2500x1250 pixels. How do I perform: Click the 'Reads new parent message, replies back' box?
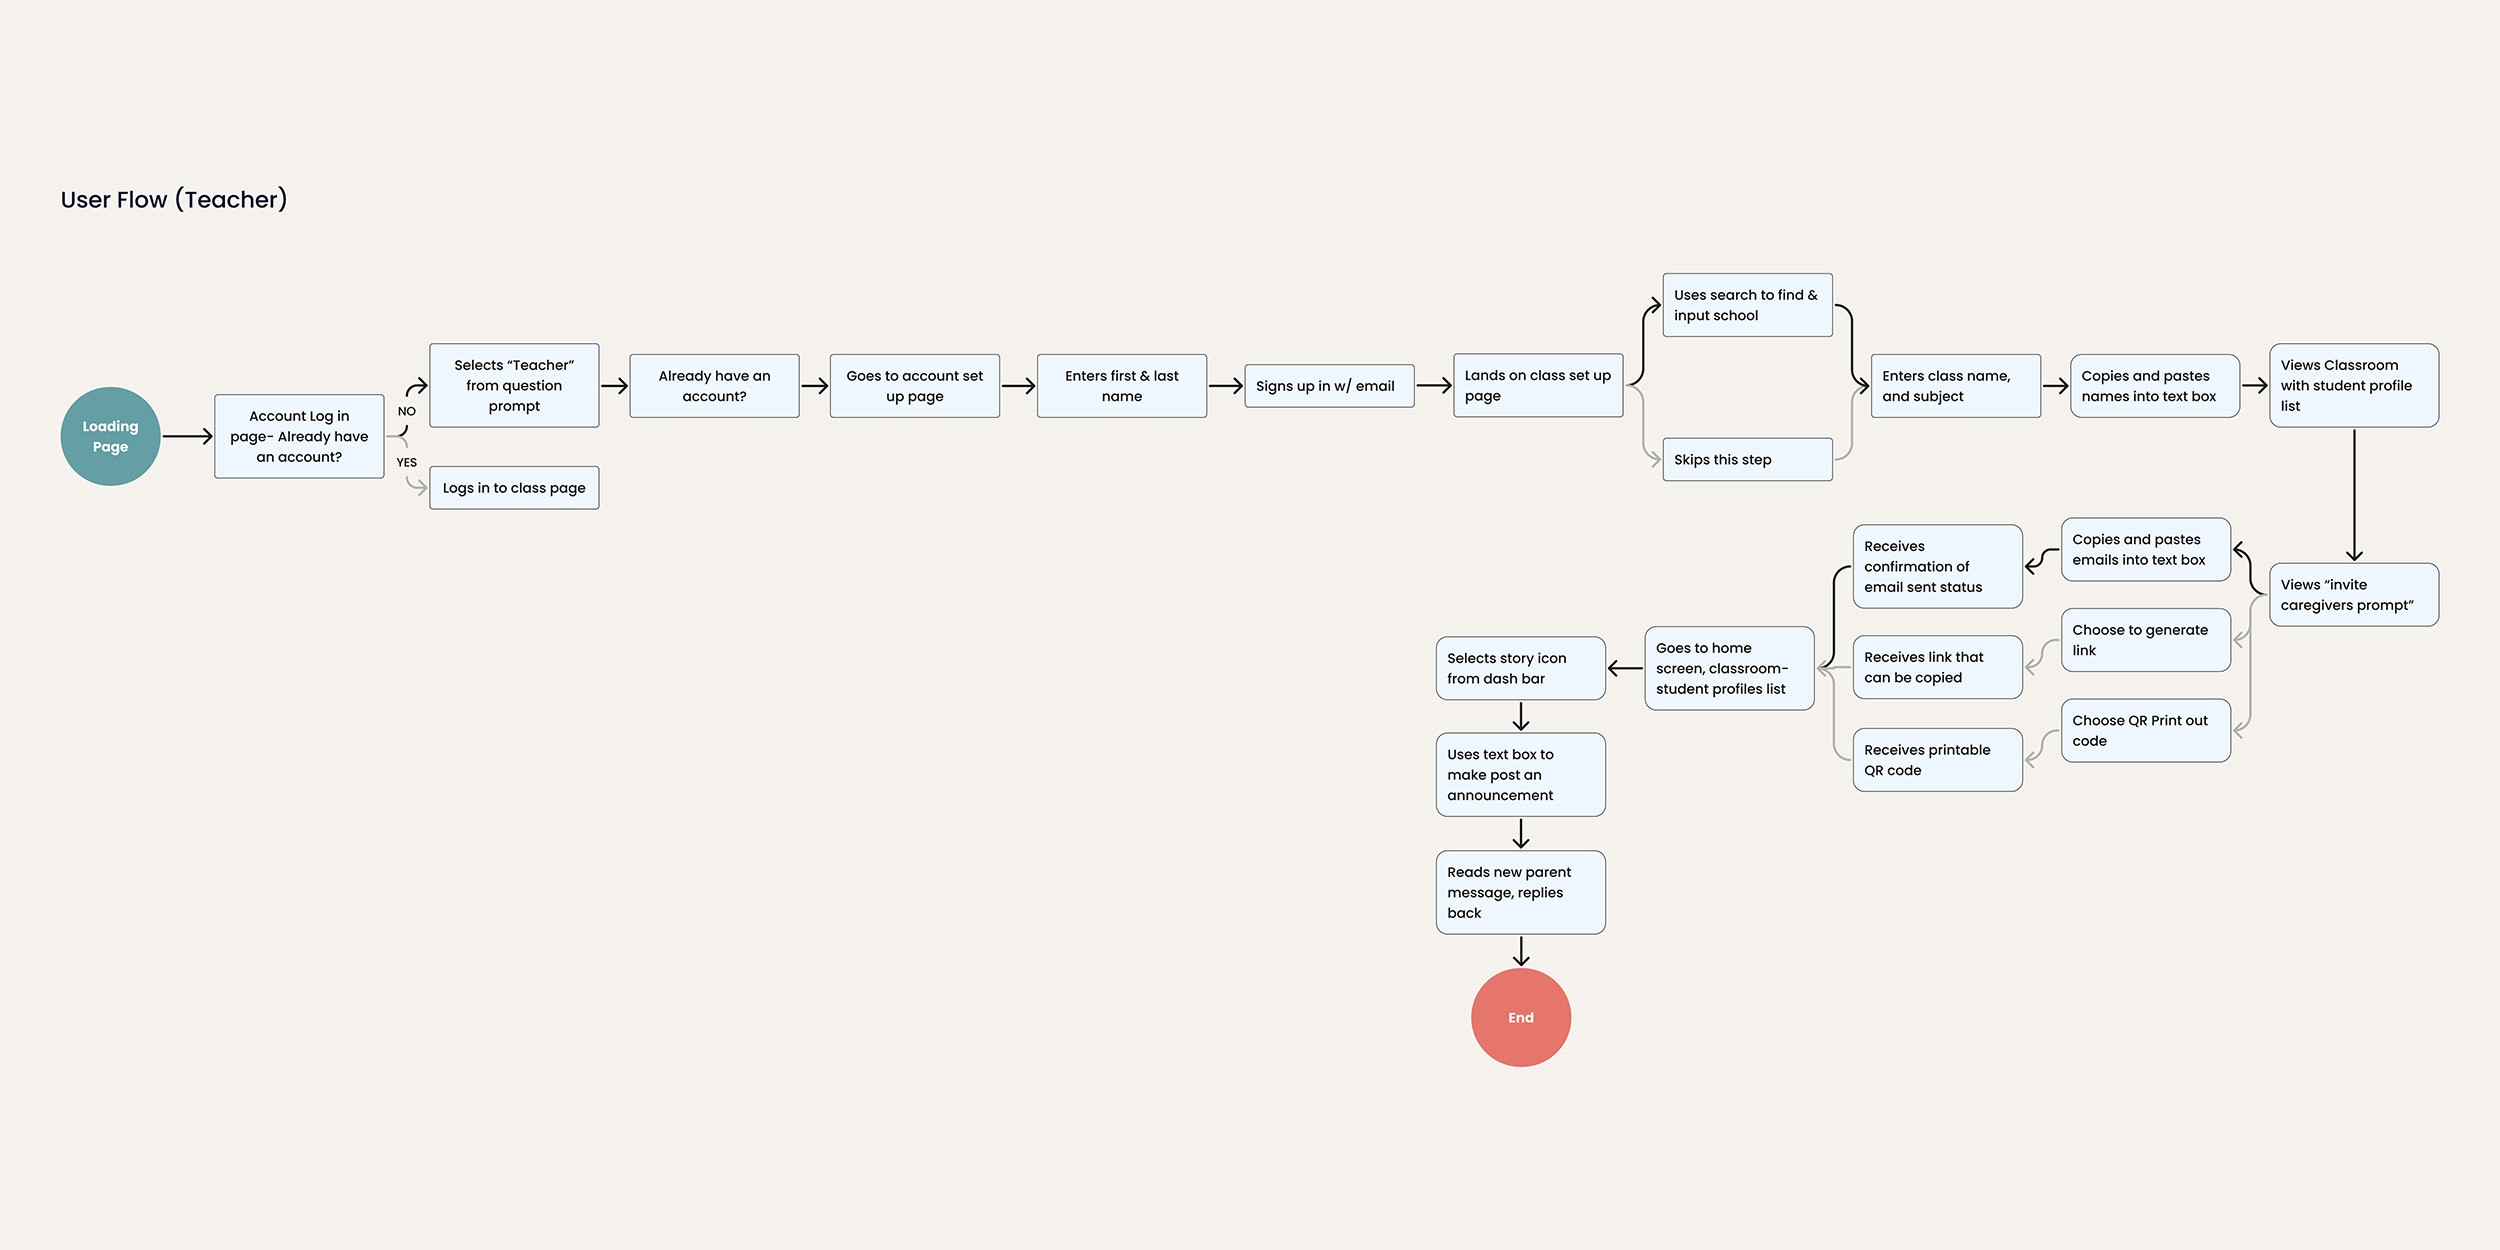coord(1520,892)
